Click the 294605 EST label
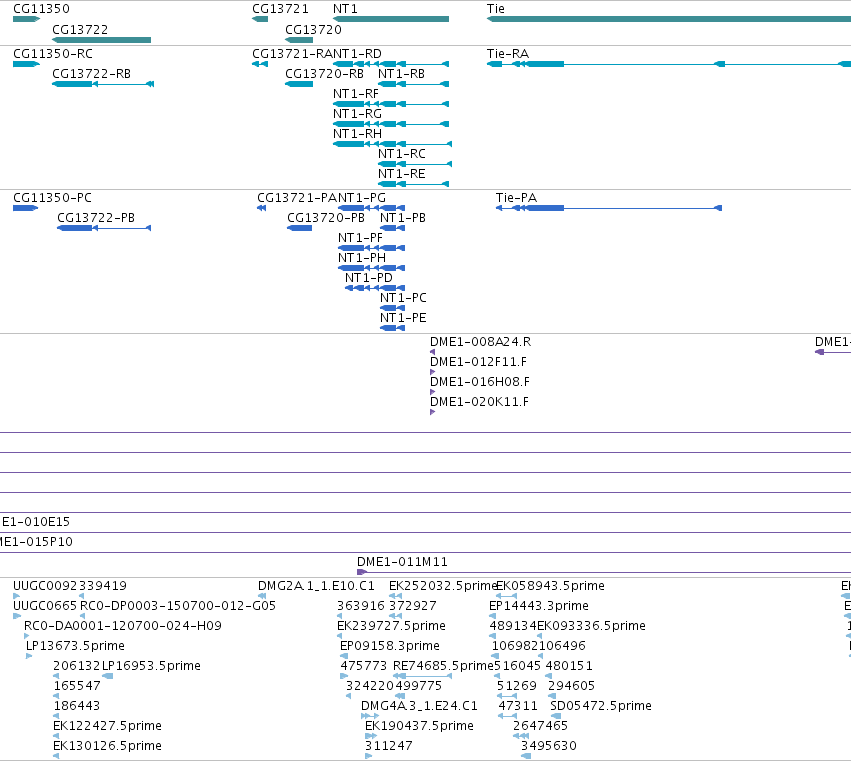The width and height of the screenshot is (851, 761). coord(571,686)
